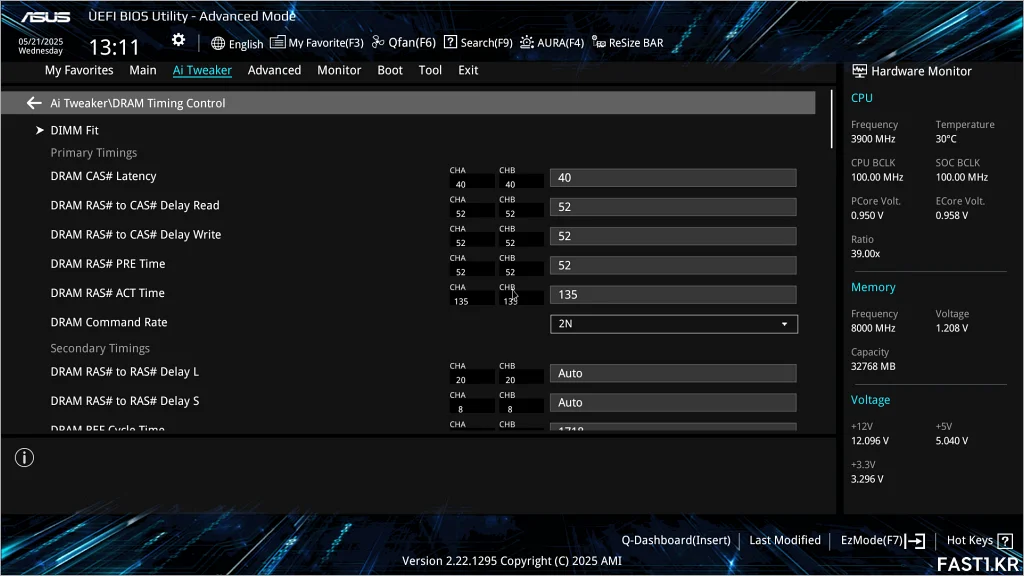The image size is (1024, 576).
Task: Click the back arrow in breadcrumb
Action: point(34,103)
